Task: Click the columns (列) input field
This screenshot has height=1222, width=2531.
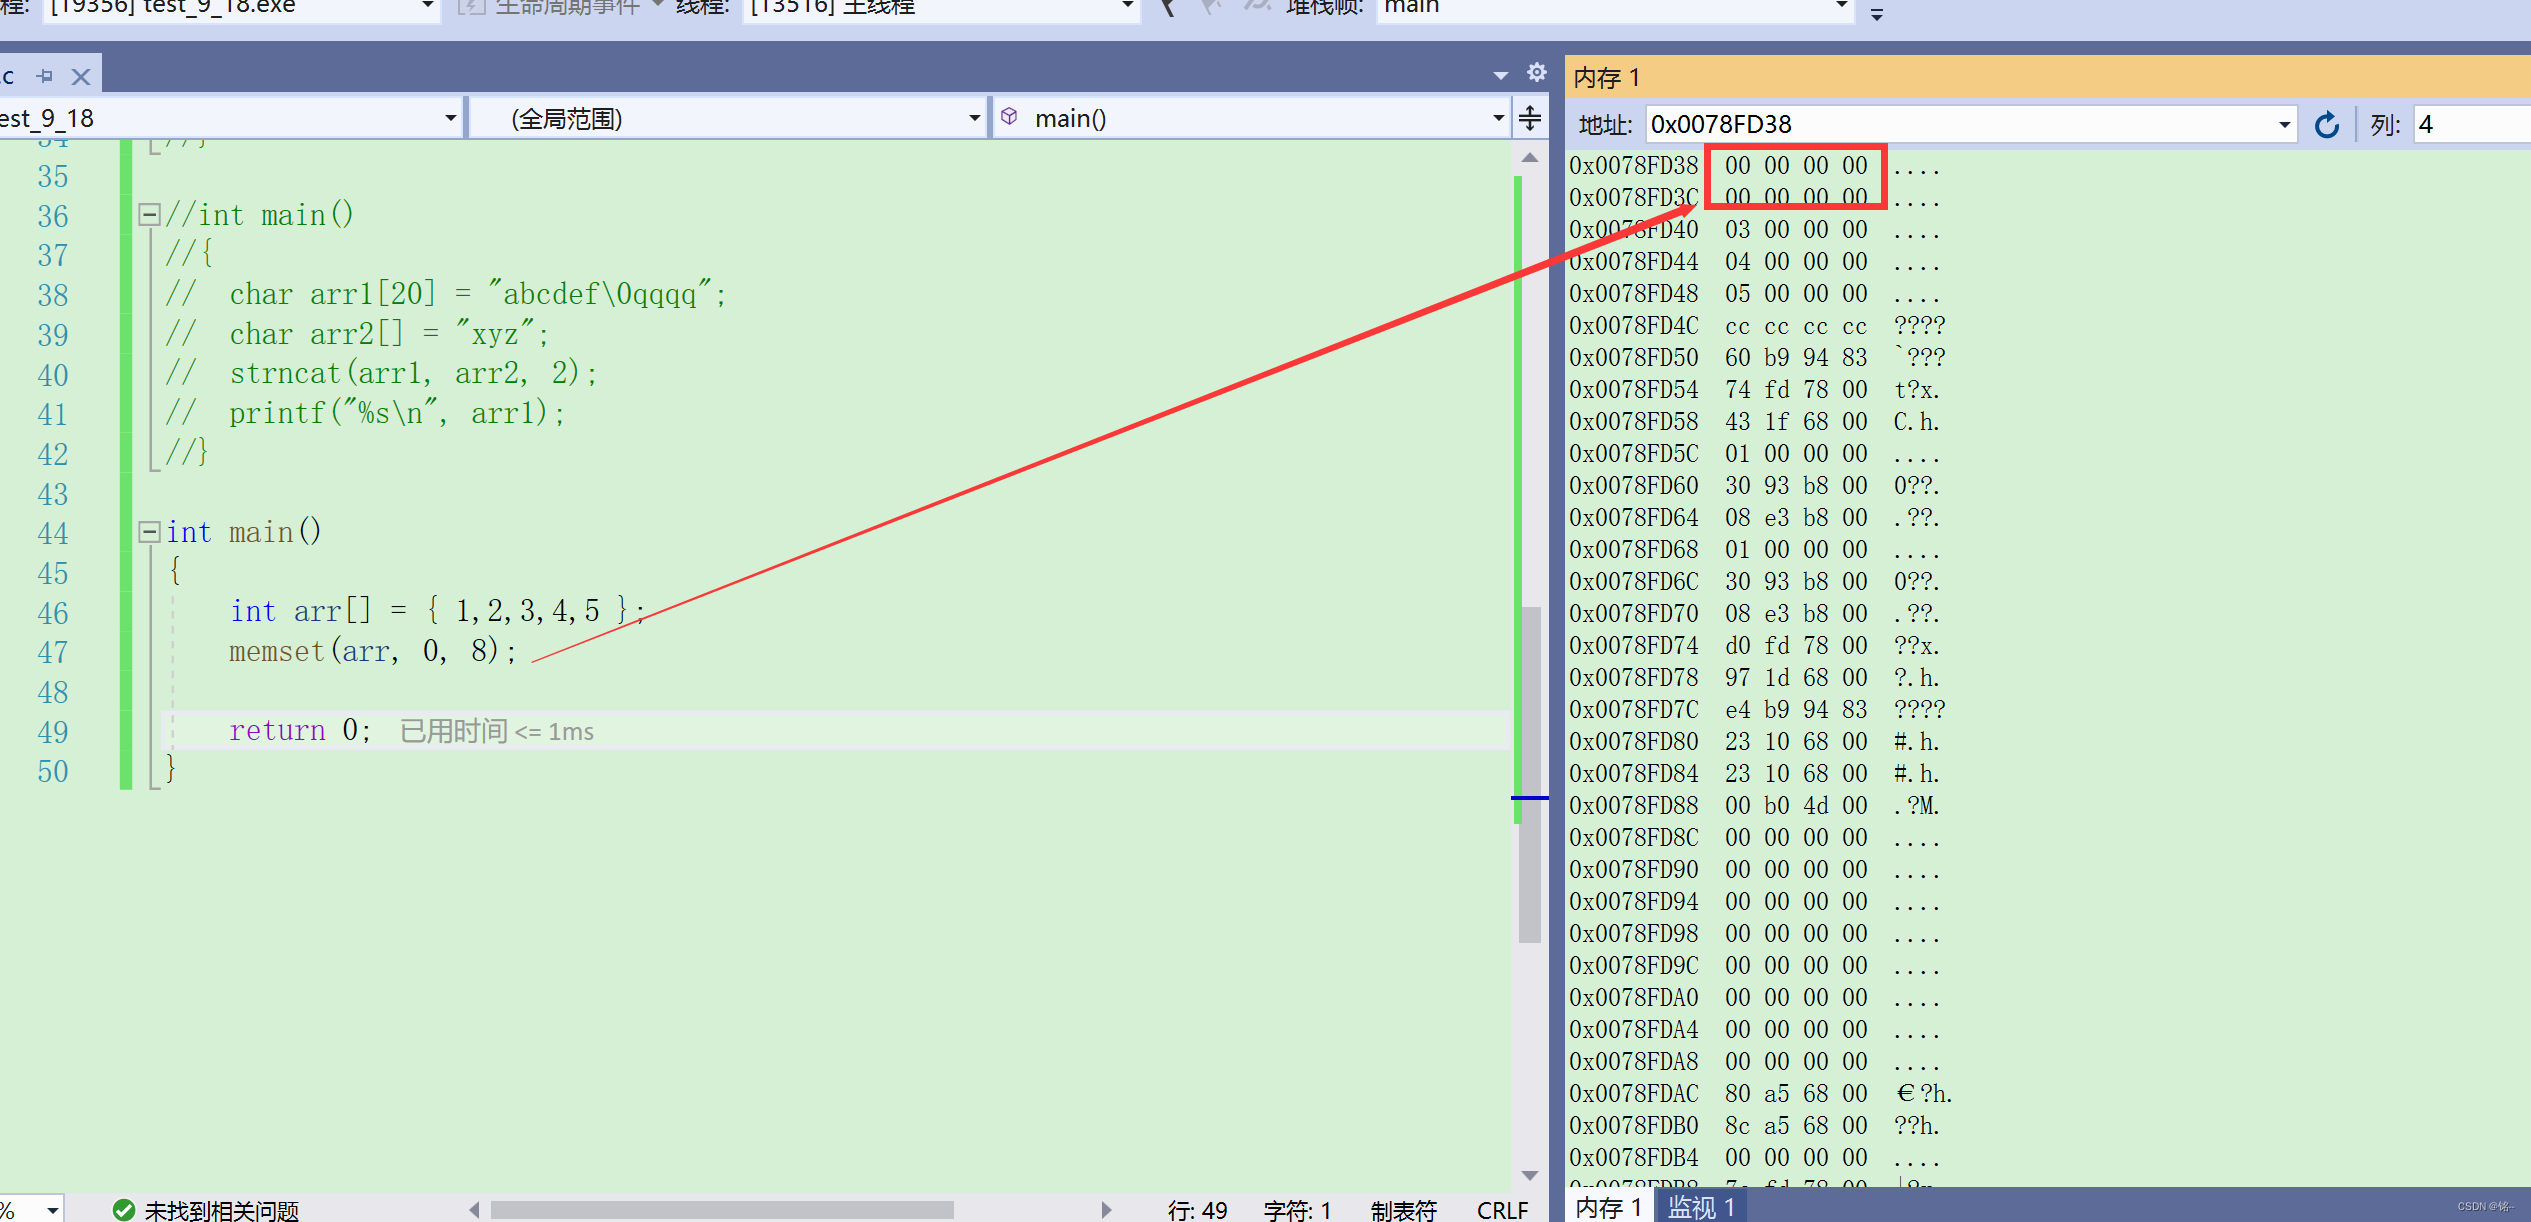Action: pos(2472,125)
